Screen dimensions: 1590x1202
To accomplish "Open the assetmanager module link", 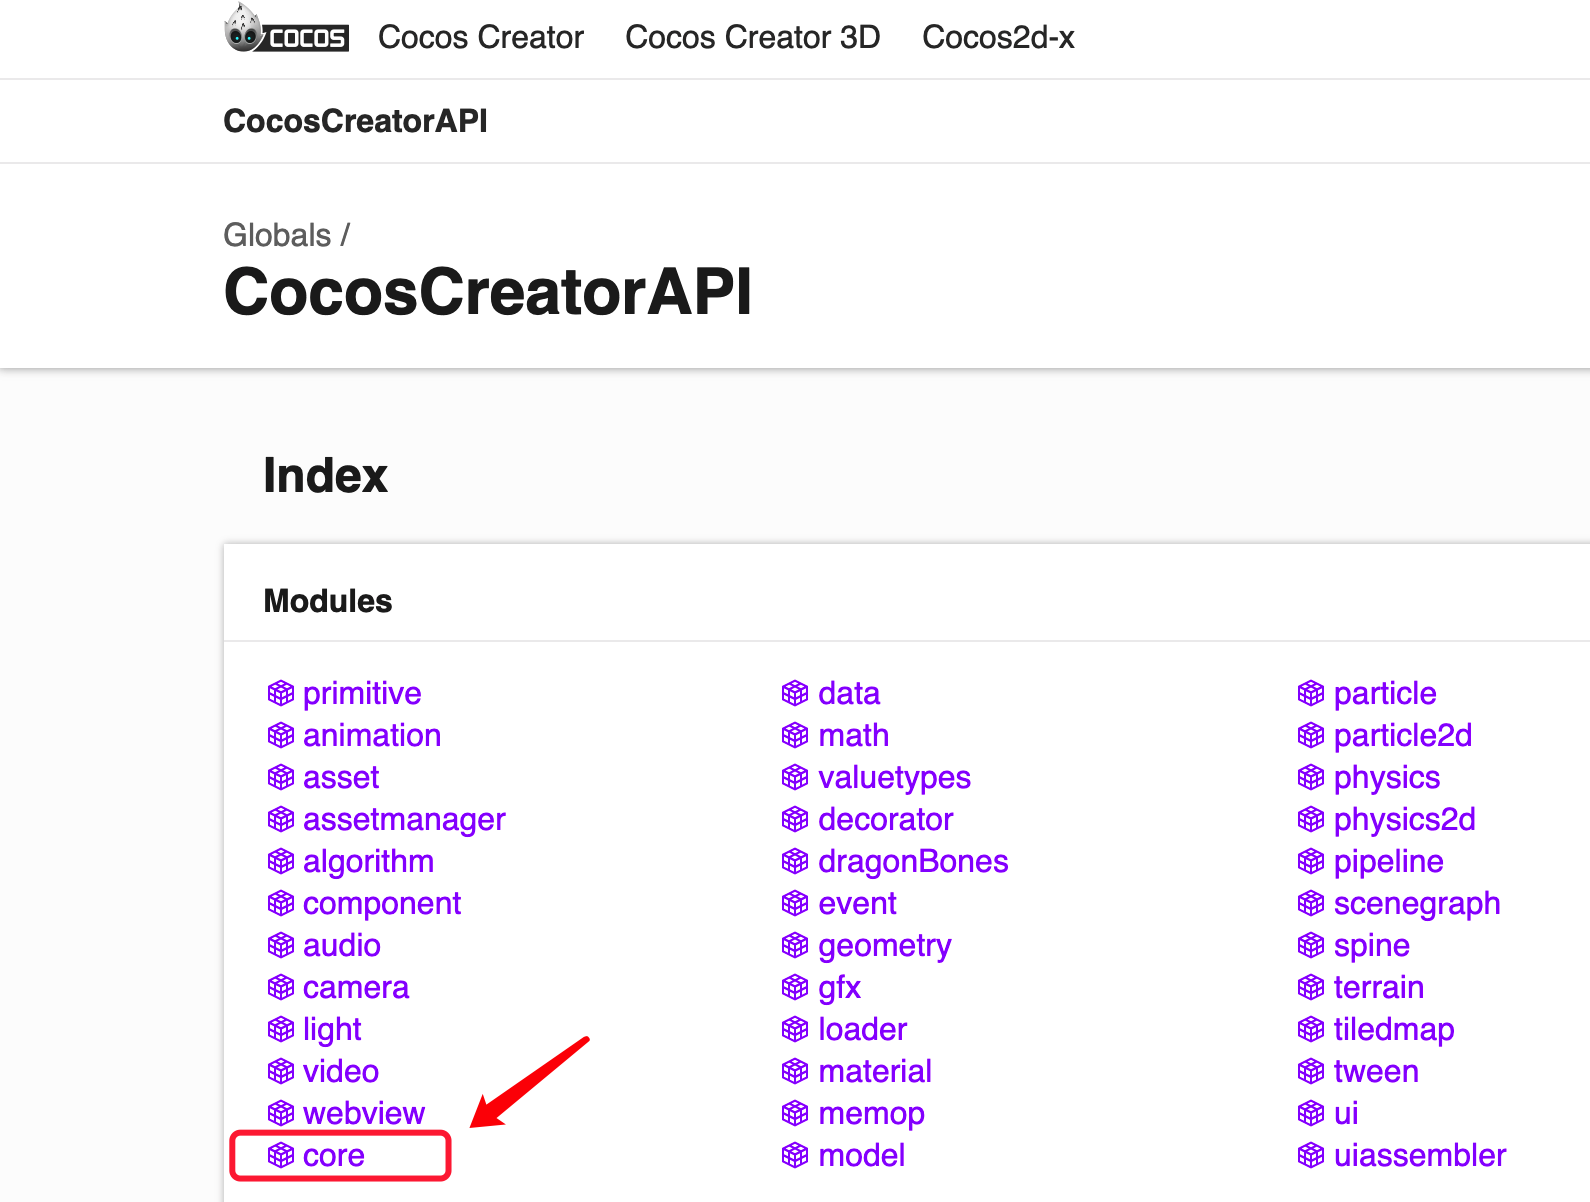I will 404,819.
